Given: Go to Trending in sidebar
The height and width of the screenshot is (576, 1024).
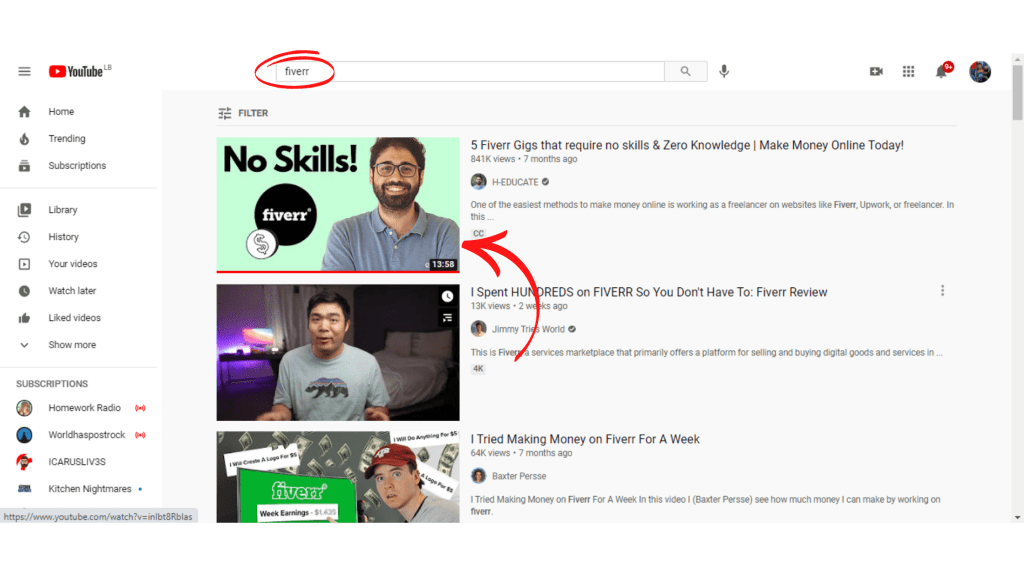Looking at the screenshot, I should tap(67, 138).
